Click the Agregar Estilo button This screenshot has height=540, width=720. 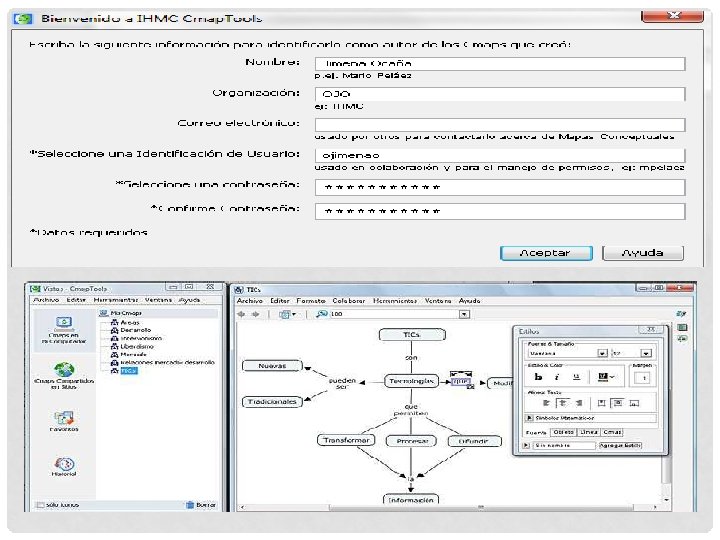(620, 445)
